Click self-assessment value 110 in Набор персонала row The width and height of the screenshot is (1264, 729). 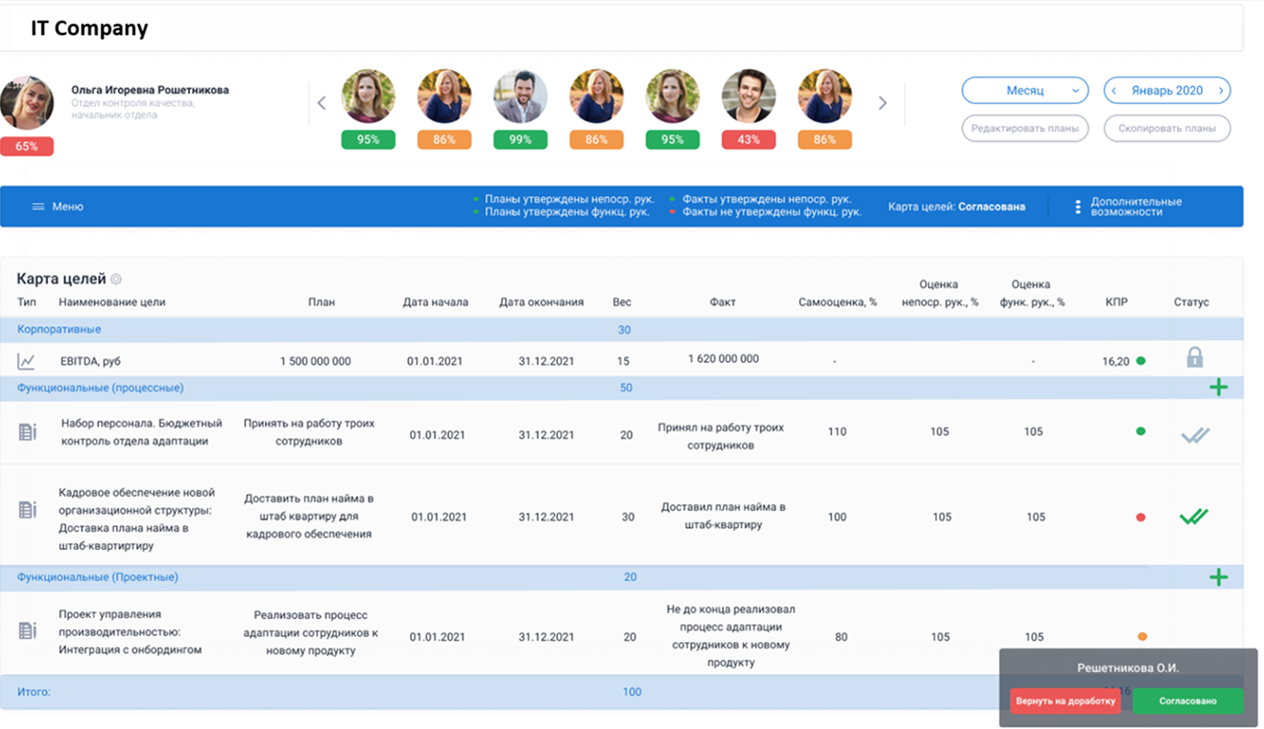click(837, 432)
